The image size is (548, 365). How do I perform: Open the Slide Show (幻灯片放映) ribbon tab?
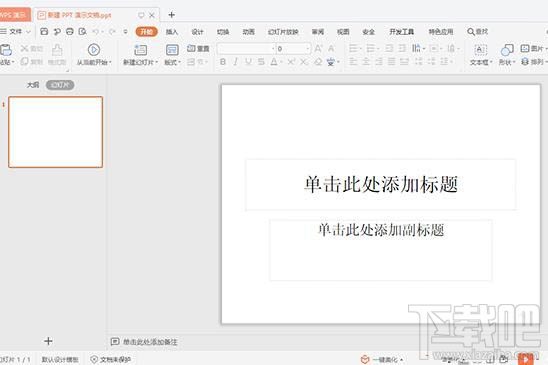[283, 32]
